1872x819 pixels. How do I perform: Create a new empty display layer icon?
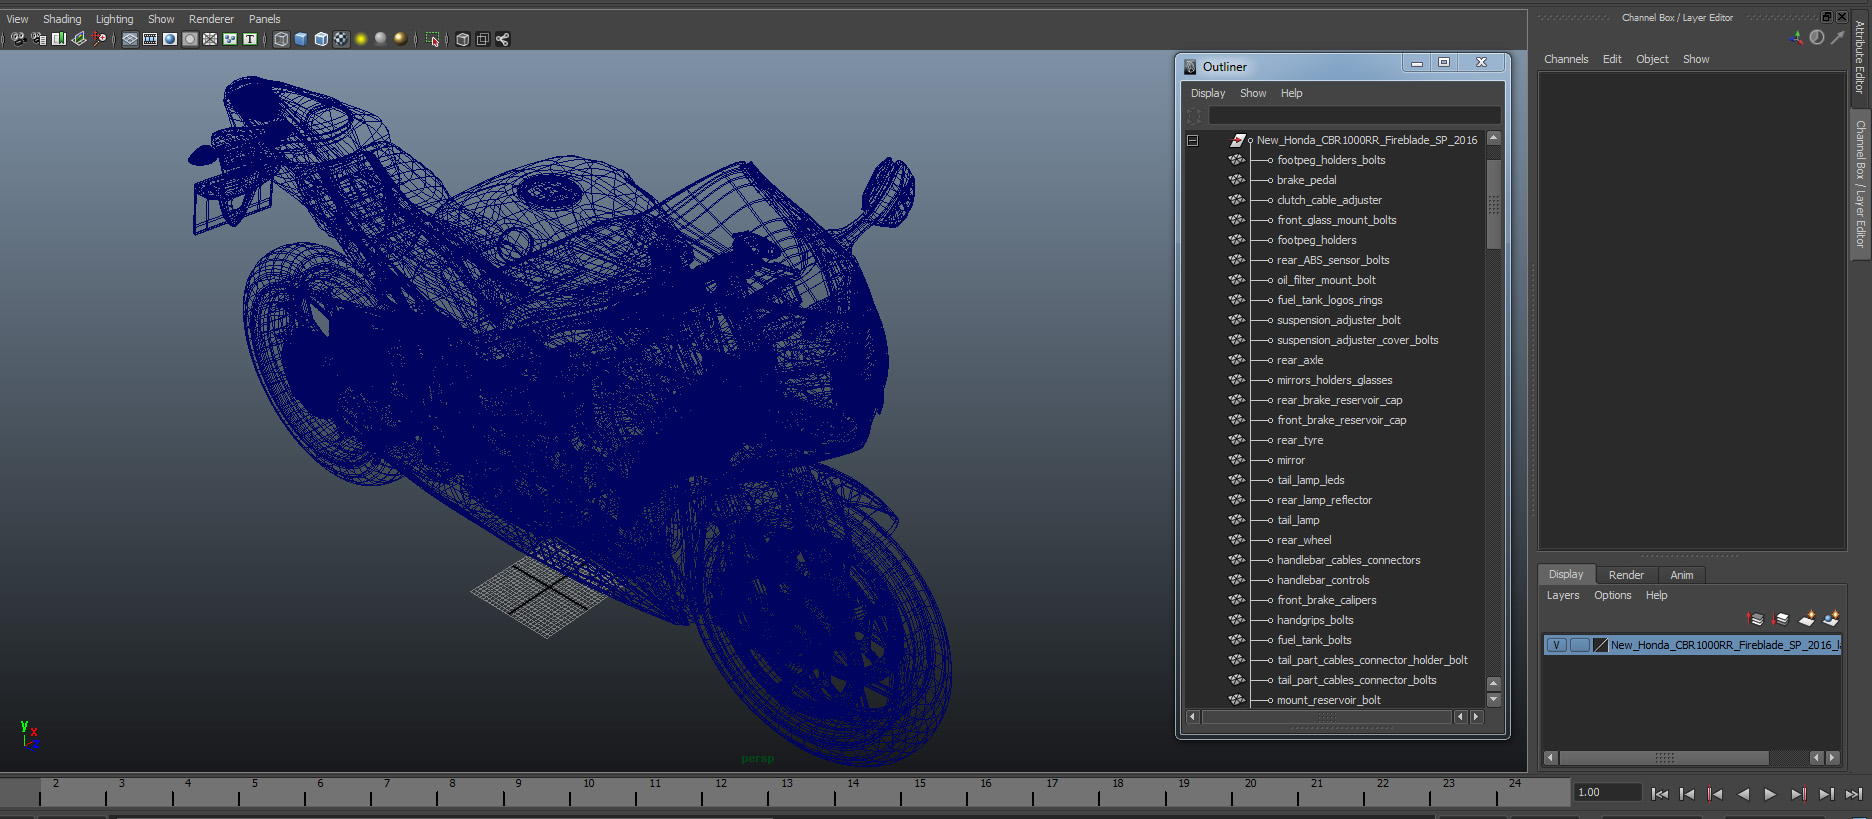(x=1807, y=619)
